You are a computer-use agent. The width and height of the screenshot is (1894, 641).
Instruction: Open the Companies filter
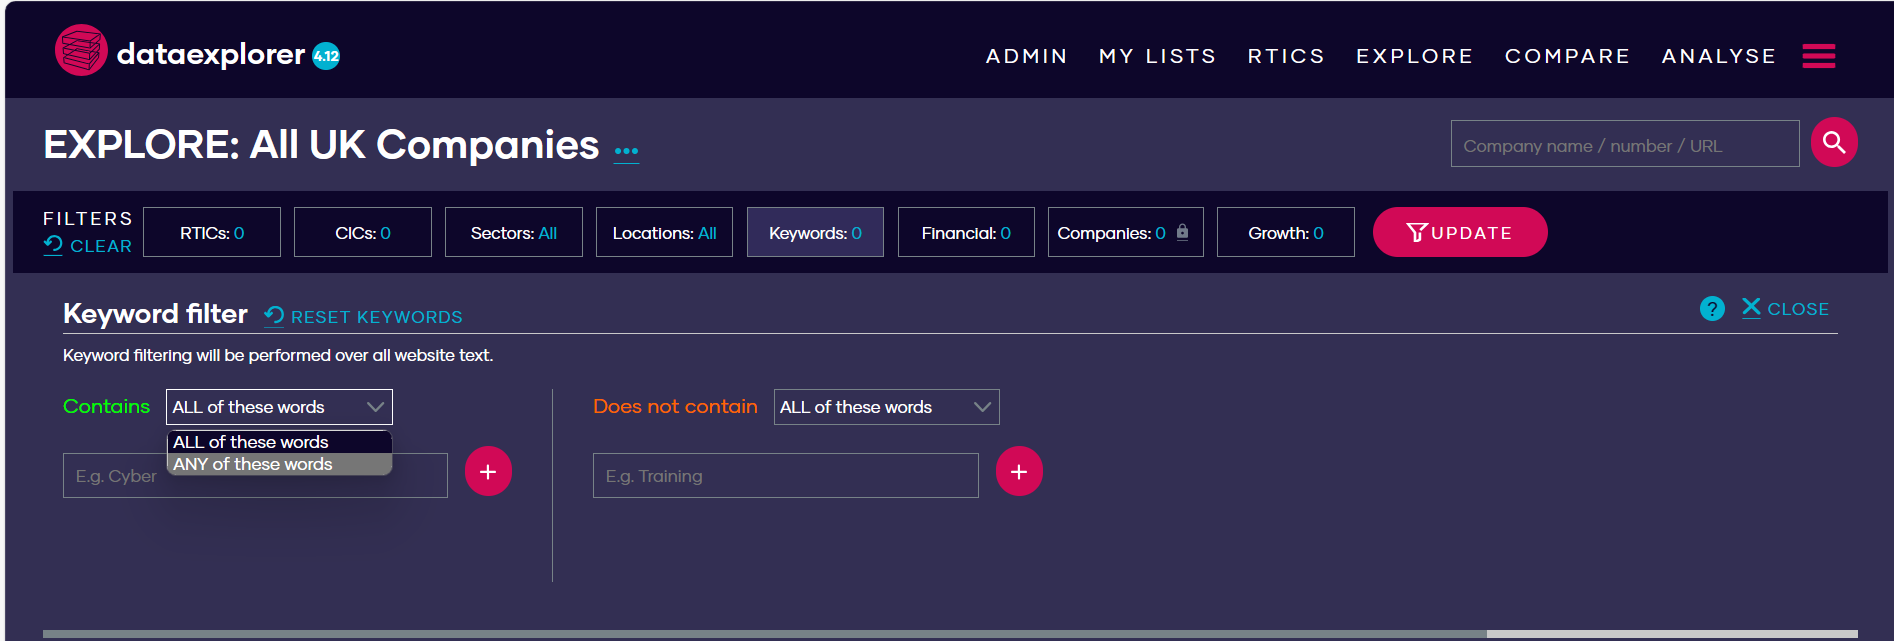click(x=1126, y=232)
